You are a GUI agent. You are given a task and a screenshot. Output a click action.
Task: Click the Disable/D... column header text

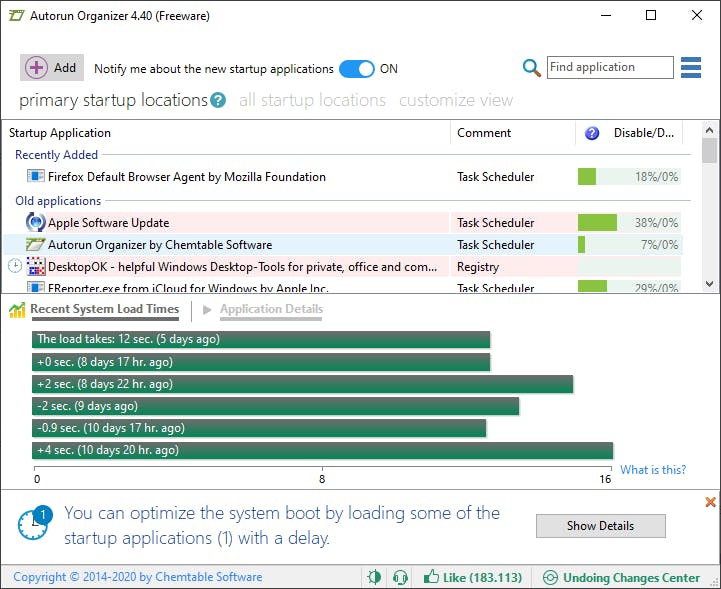tap(643, 133)
